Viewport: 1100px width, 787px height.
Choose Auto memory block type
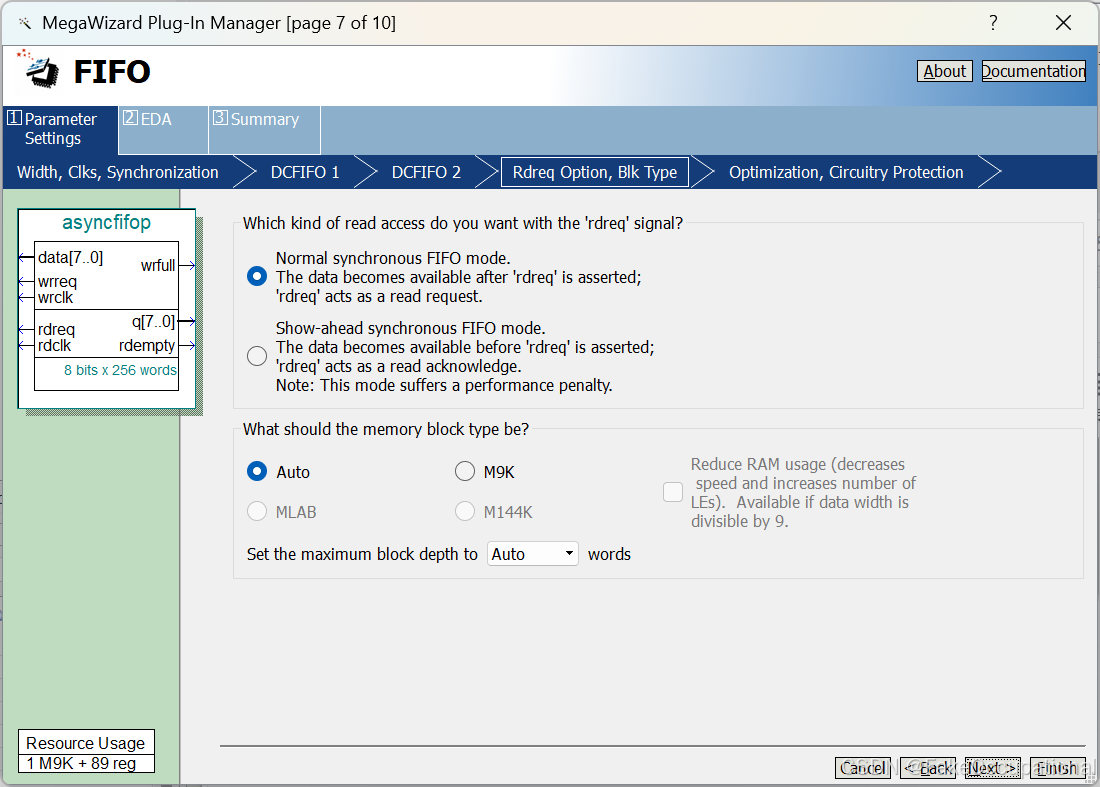[x=257, y=471]
